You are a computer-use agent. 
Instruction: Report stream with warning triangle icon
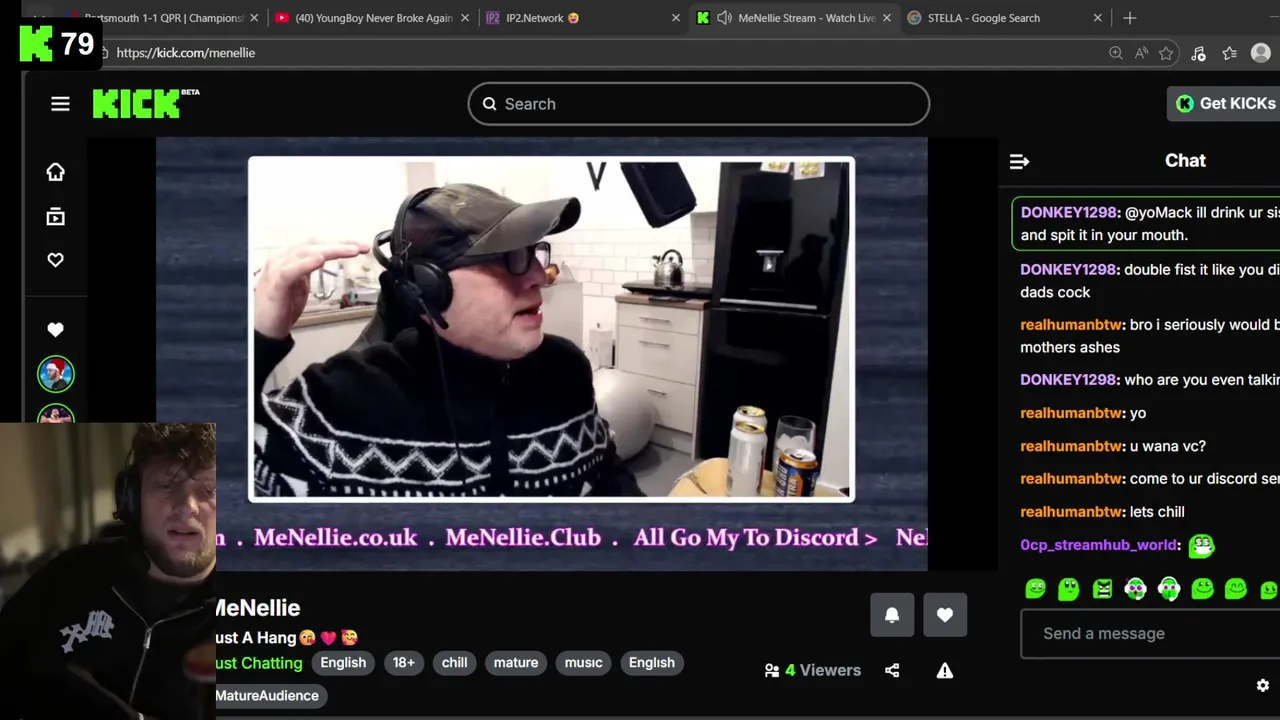pos(945,671)
